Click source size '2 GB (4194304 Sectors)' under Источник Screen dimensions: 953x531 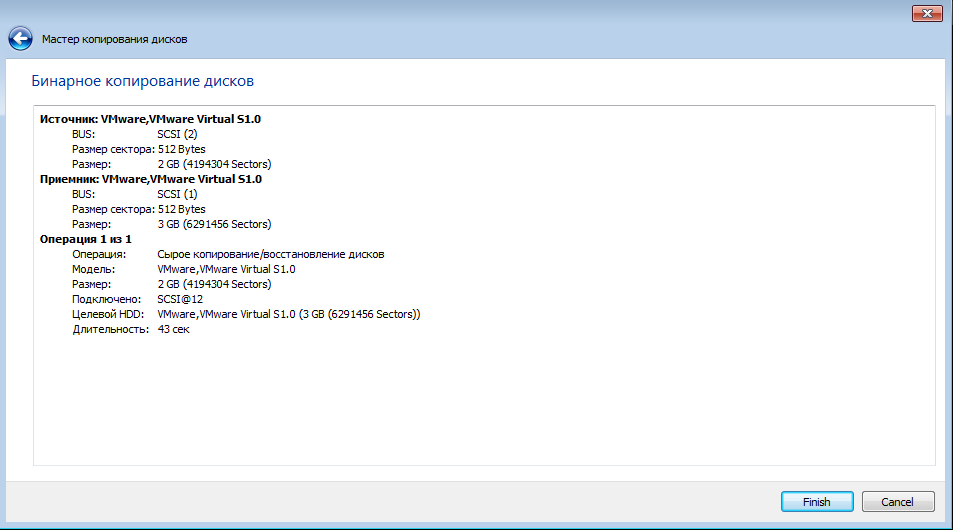pyautogui.click(x=215, y=164)
